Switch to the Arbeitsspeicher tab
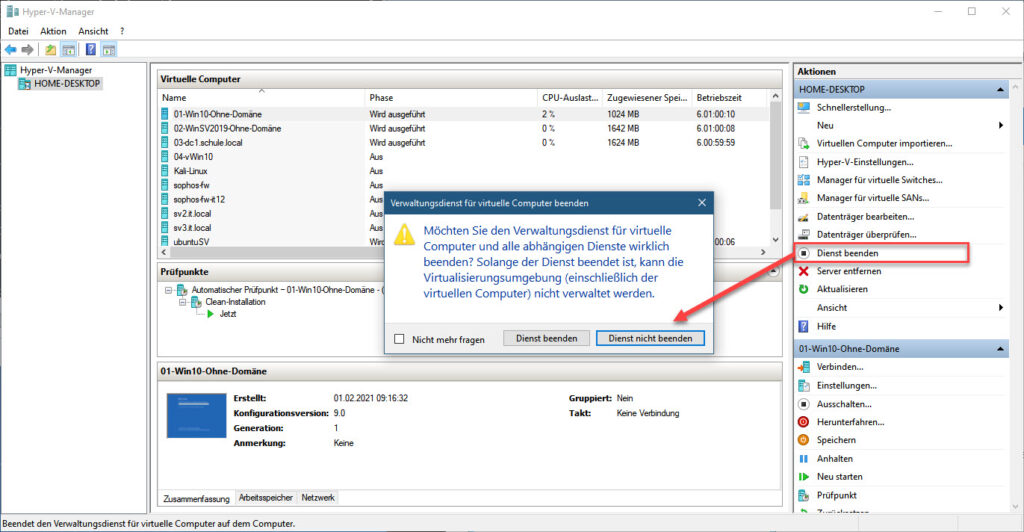Screen dimensions: 1024x532 [266, 497]
